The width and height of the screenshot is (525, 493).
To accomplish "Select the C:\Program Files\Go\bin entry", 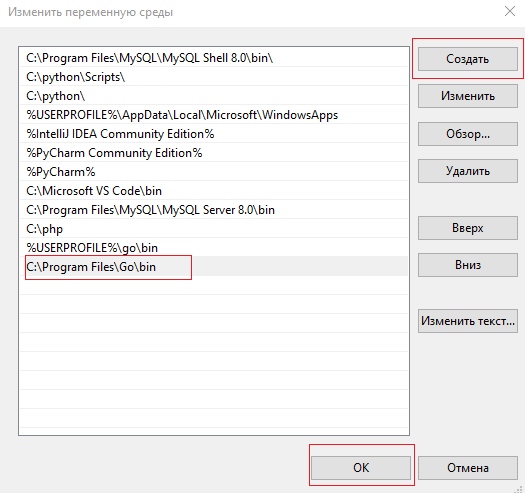I will 214,267.
